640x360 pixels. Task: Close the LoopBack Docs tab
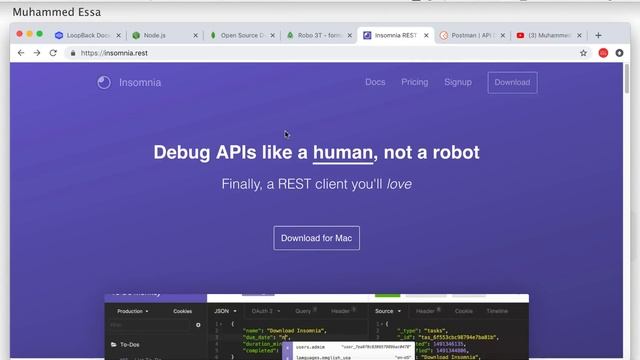(118, 36)
